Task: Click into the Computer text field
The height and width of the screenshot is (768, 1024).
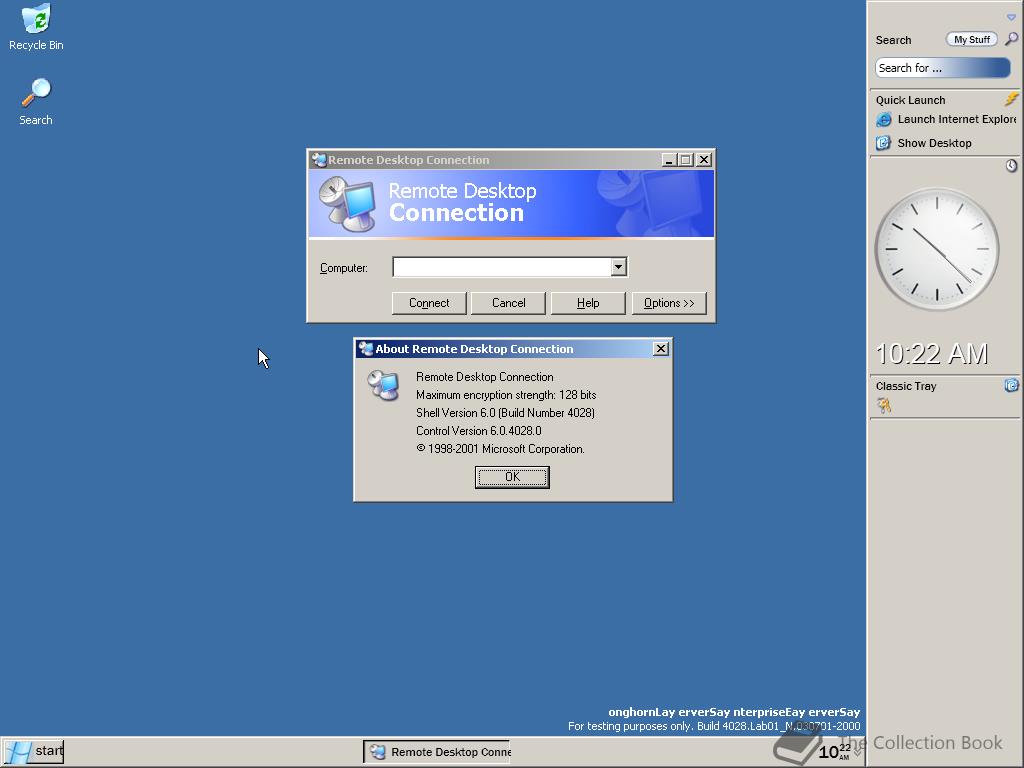Action: pos(502,266)
